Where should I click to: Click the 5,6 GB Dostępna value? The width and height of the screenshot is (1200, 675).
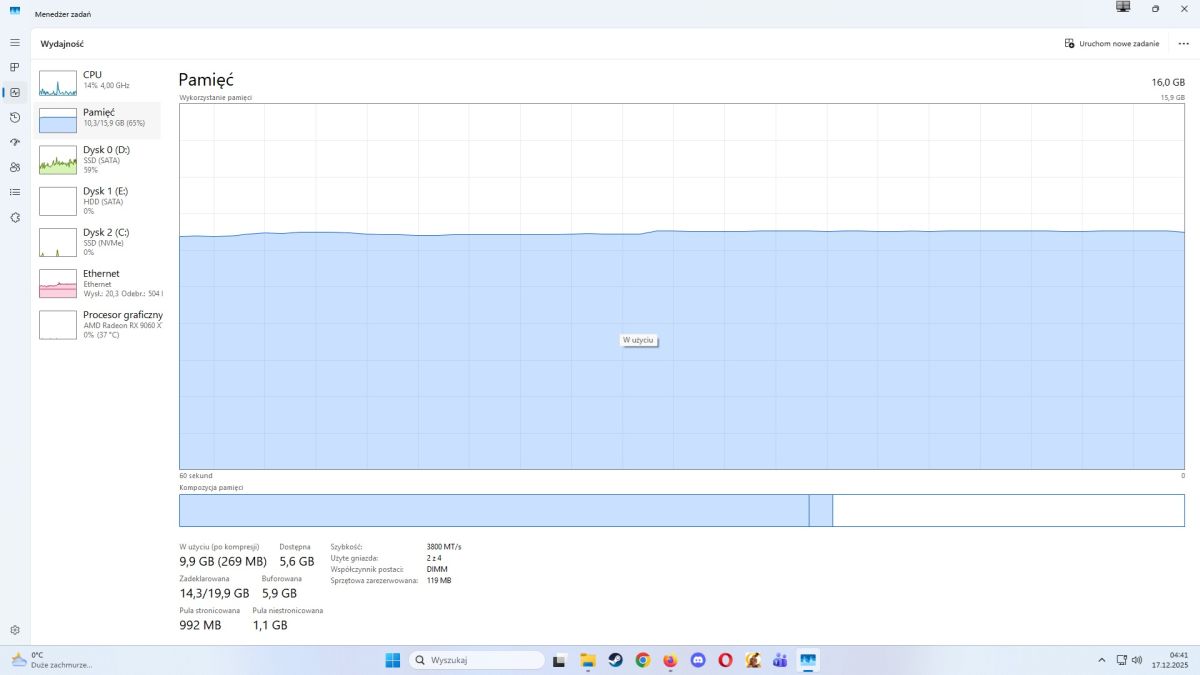297,562
